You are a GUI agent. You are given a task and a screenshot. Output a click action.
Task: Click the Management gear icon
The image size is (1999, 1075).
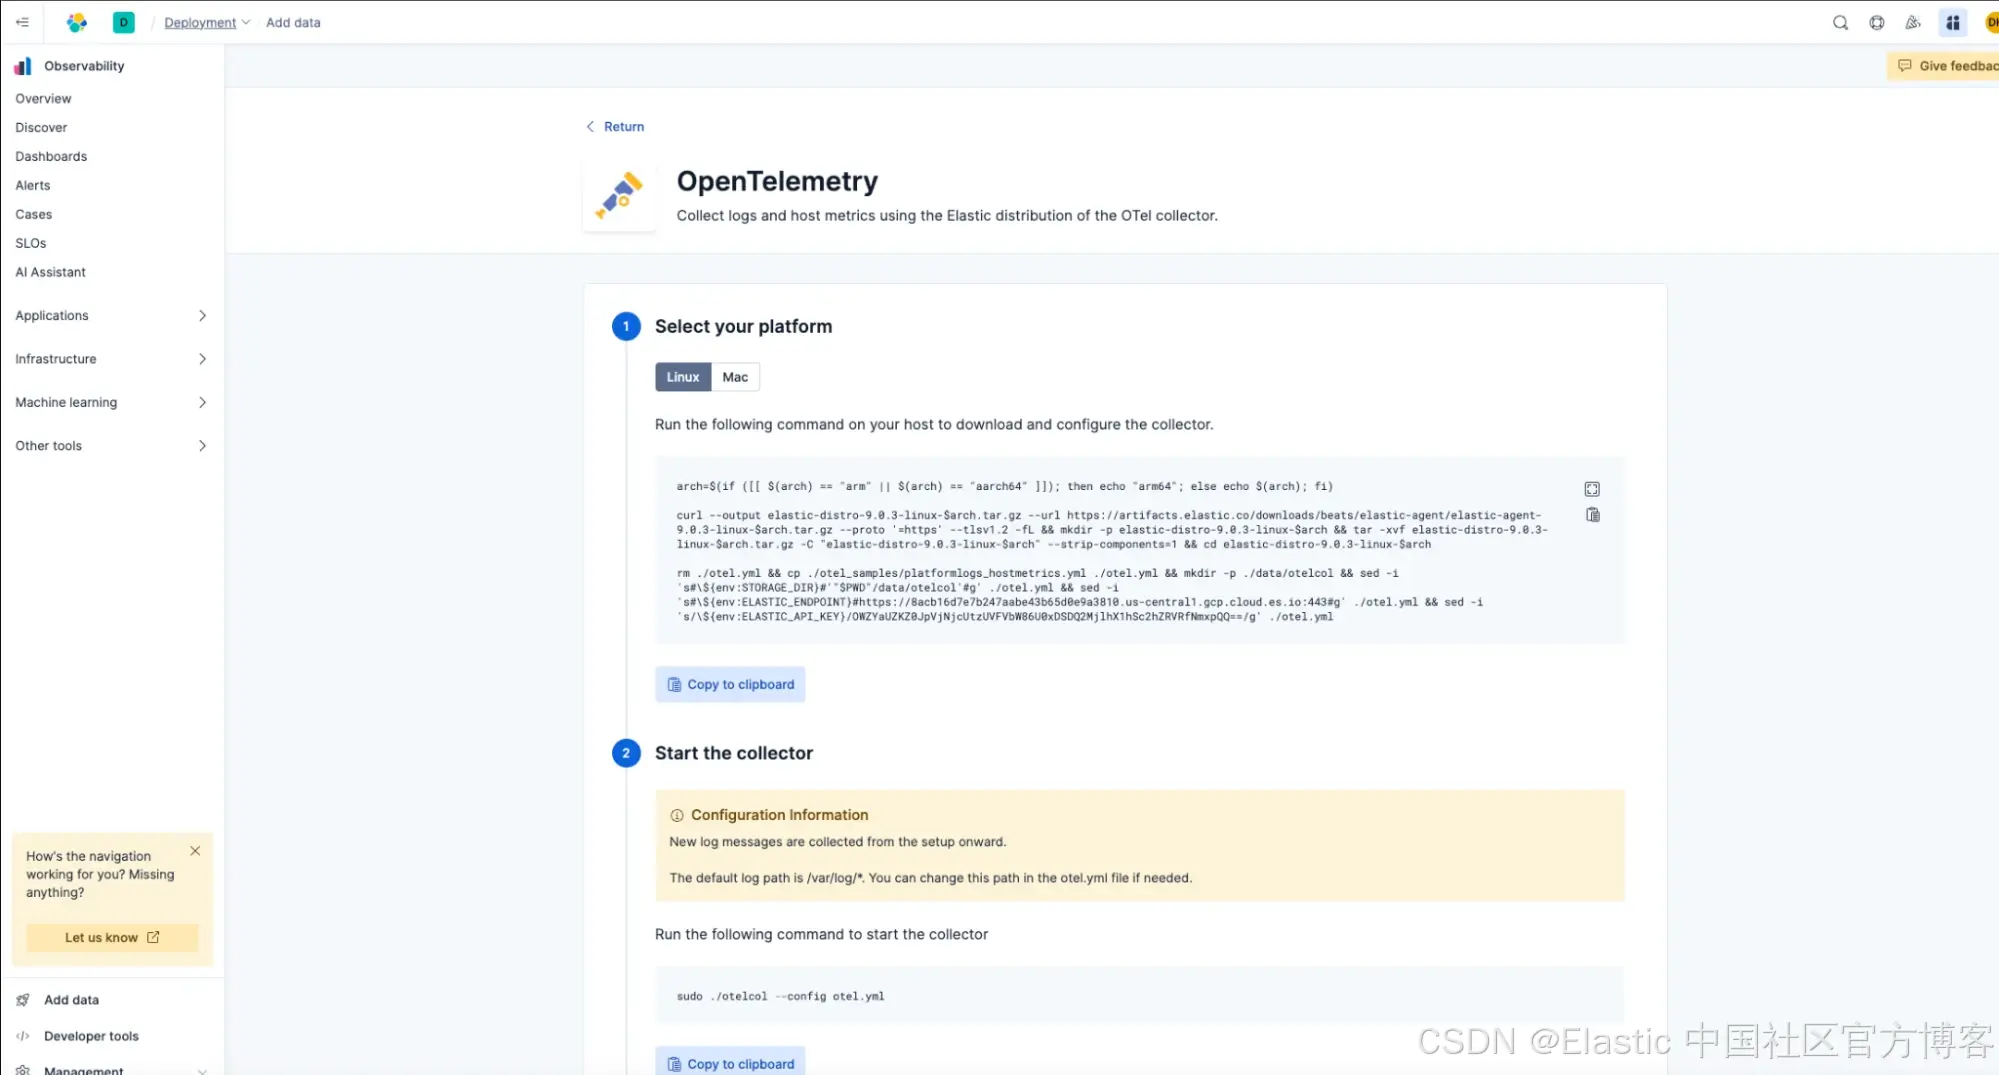tap(23, 1069)
